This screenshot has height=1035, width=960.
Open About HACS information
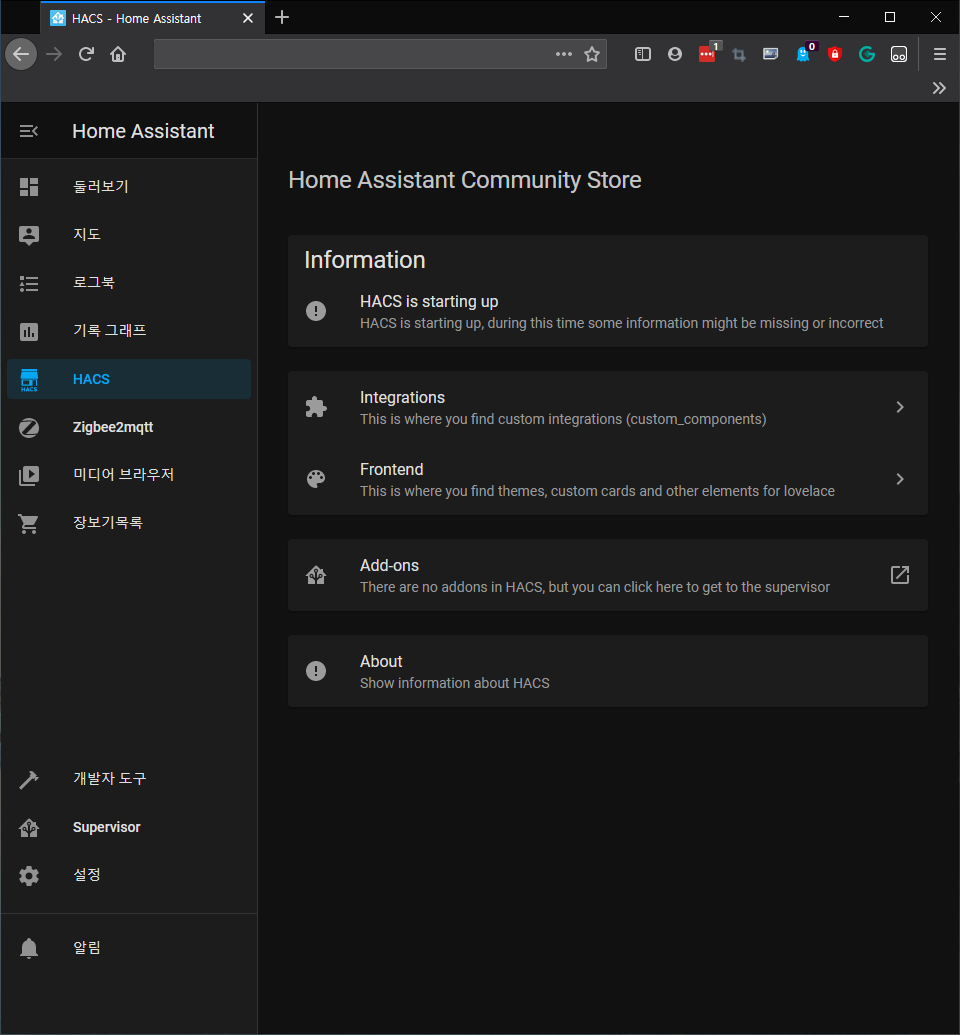[607, 671]
